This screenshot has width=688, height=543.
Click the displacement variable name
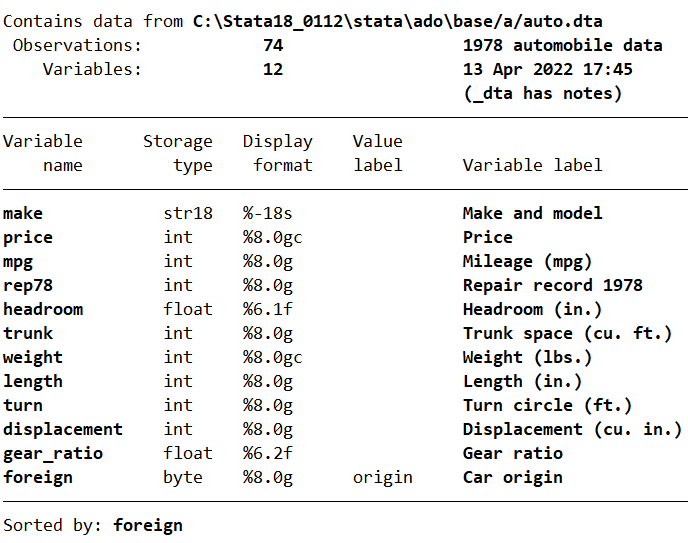63,429
